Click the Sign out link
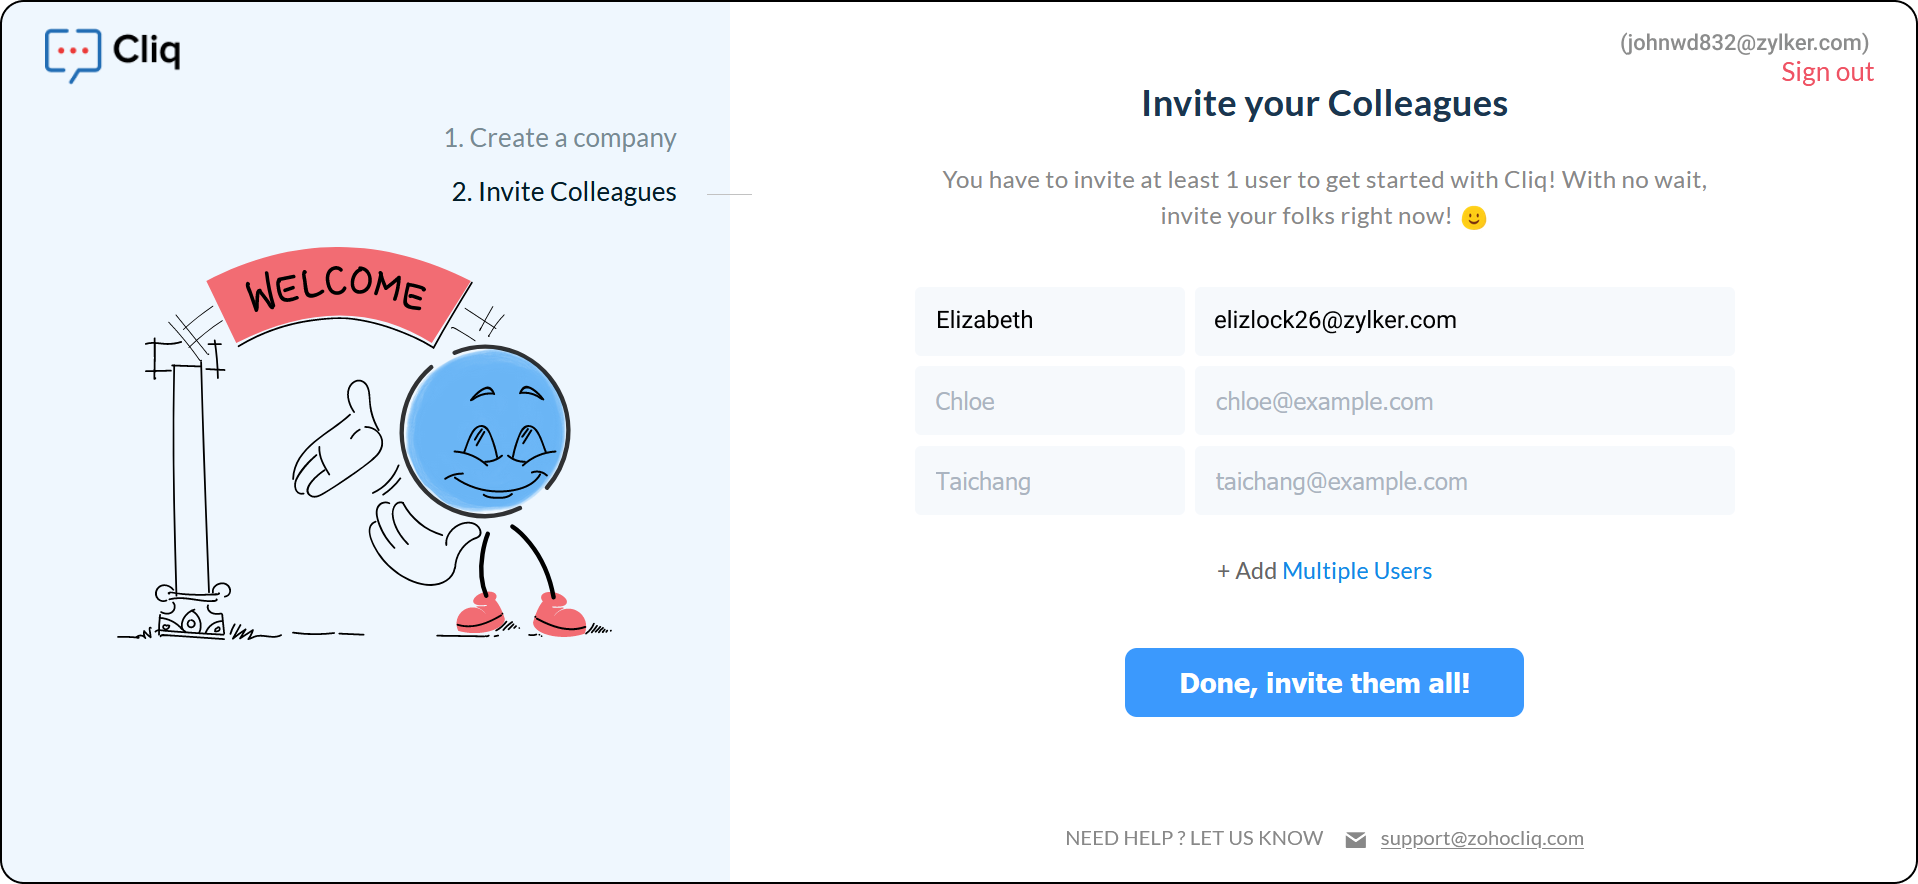The width and height of the screenshot is (1918, 884). click(x=1826, y=73)
